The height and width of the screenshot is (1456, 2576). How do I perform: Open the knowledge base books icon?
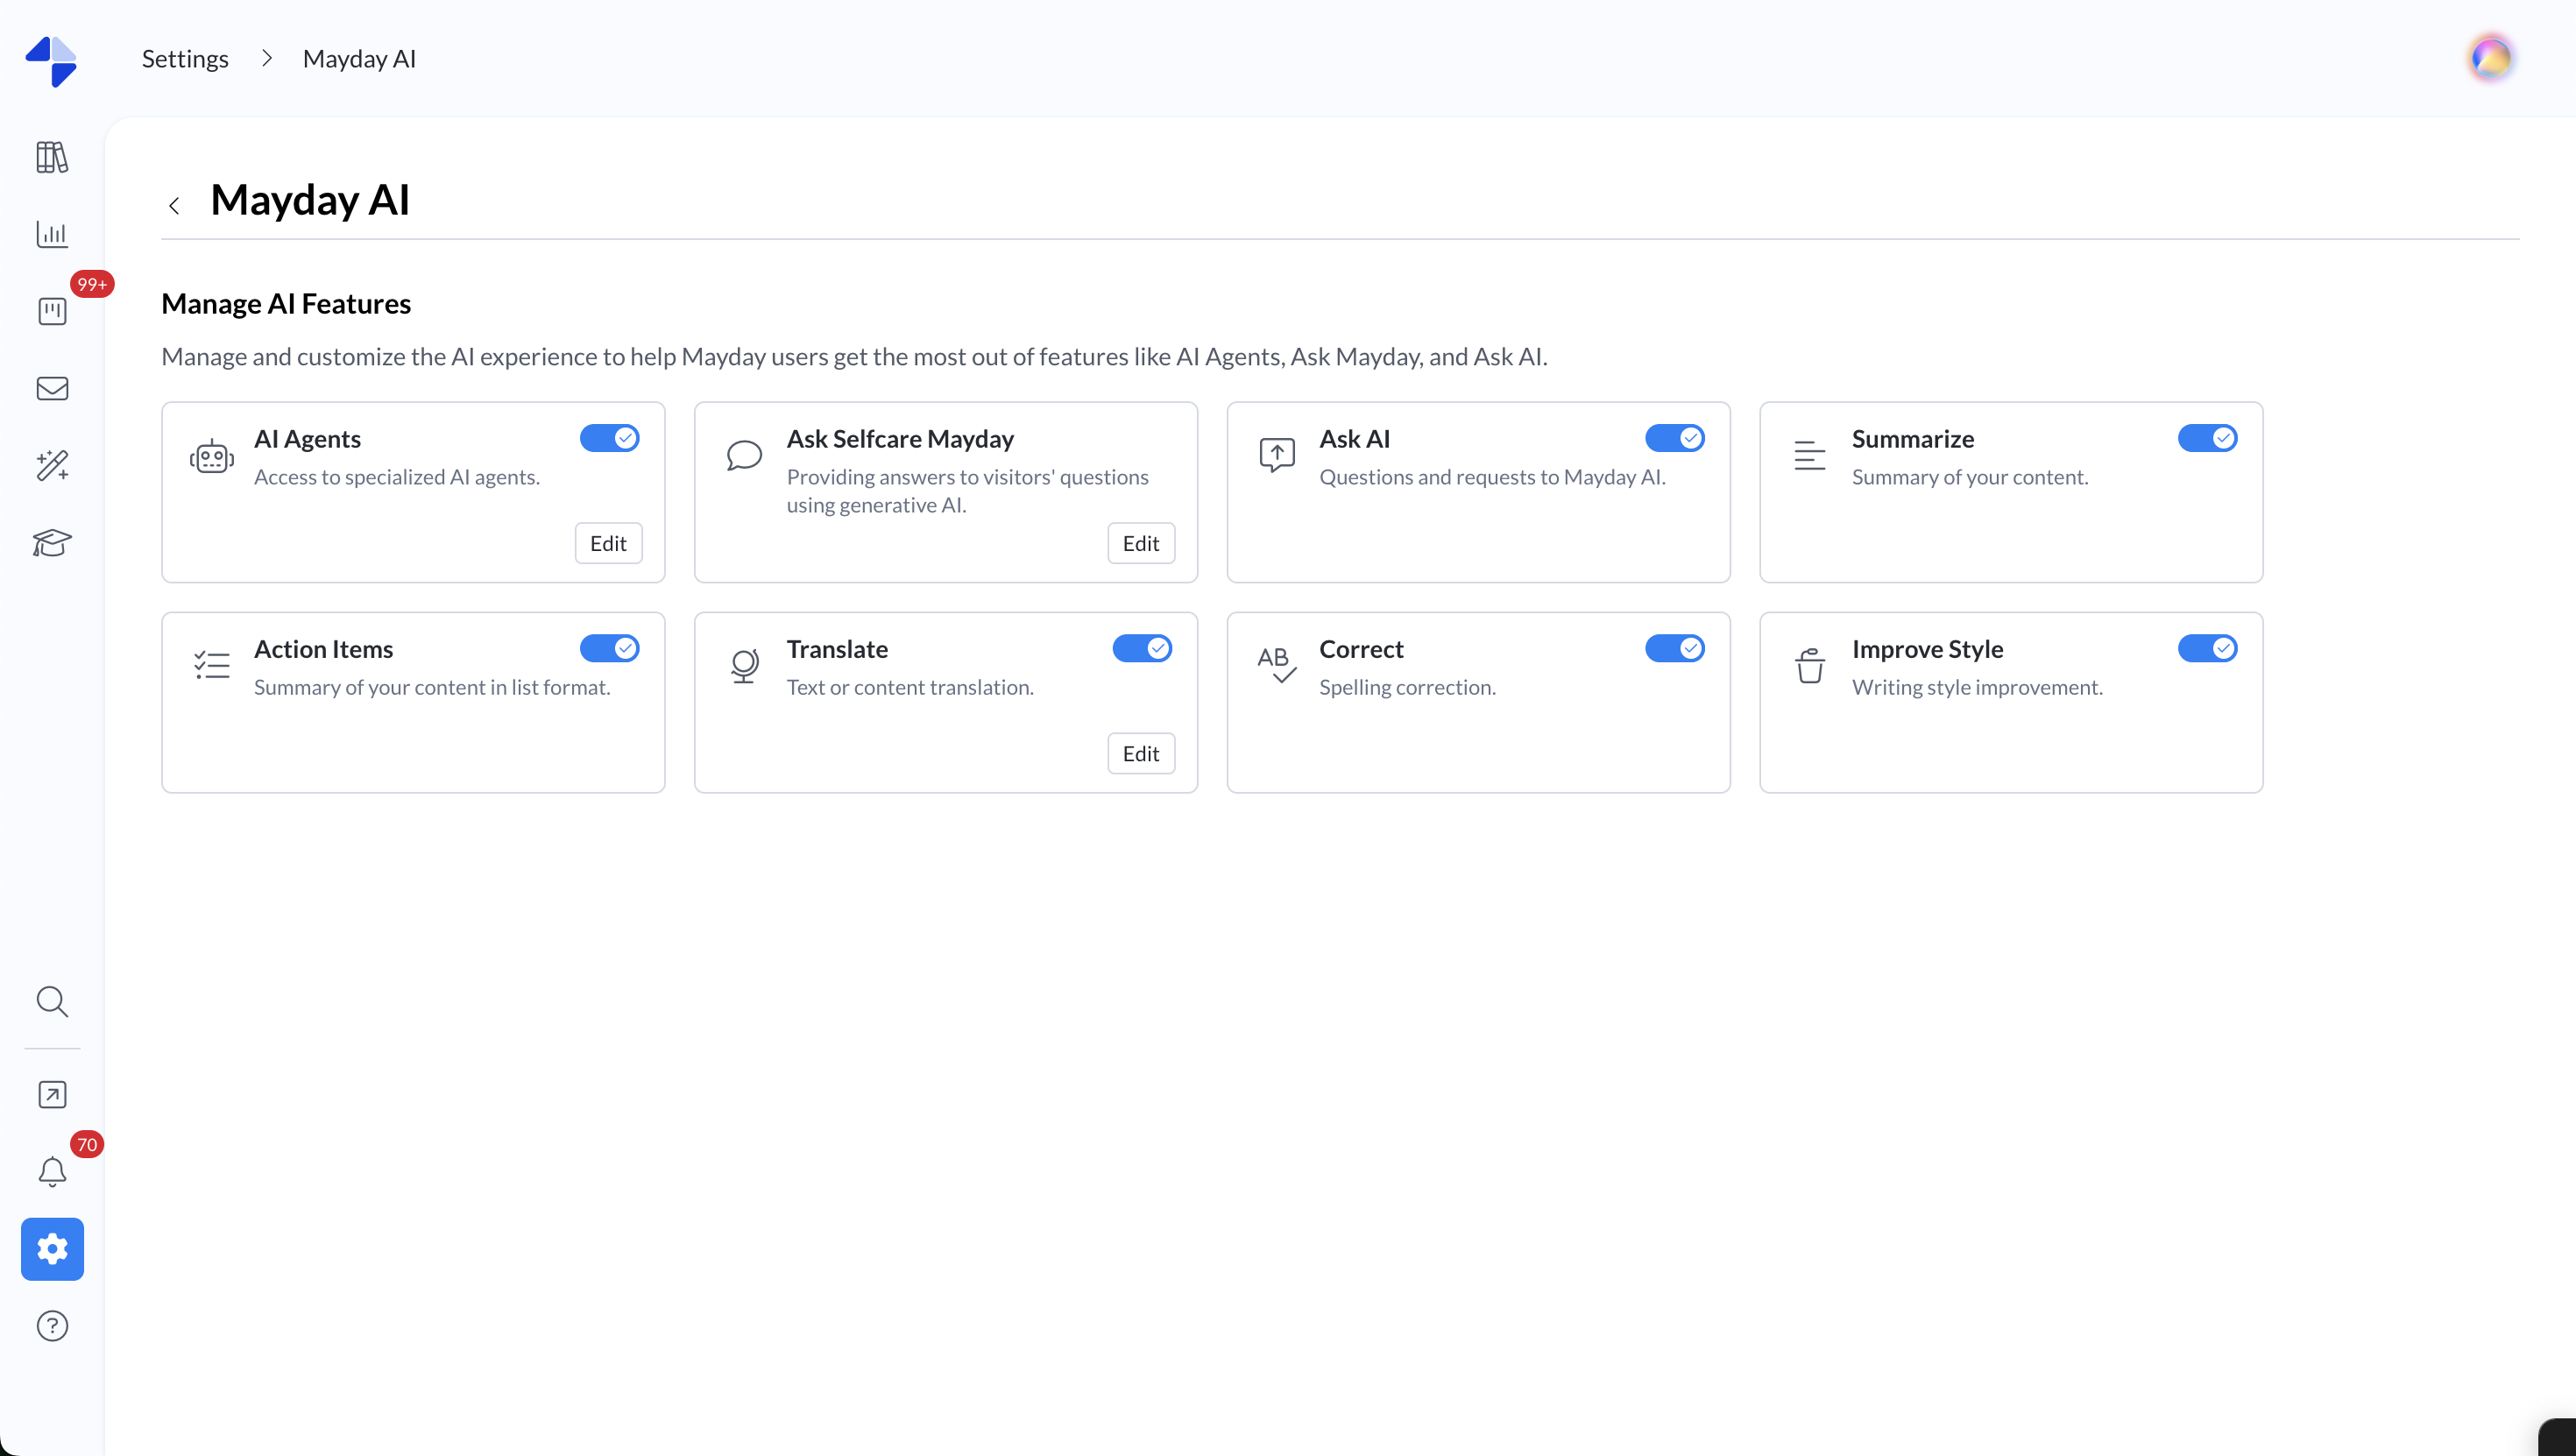click(52, 157)
